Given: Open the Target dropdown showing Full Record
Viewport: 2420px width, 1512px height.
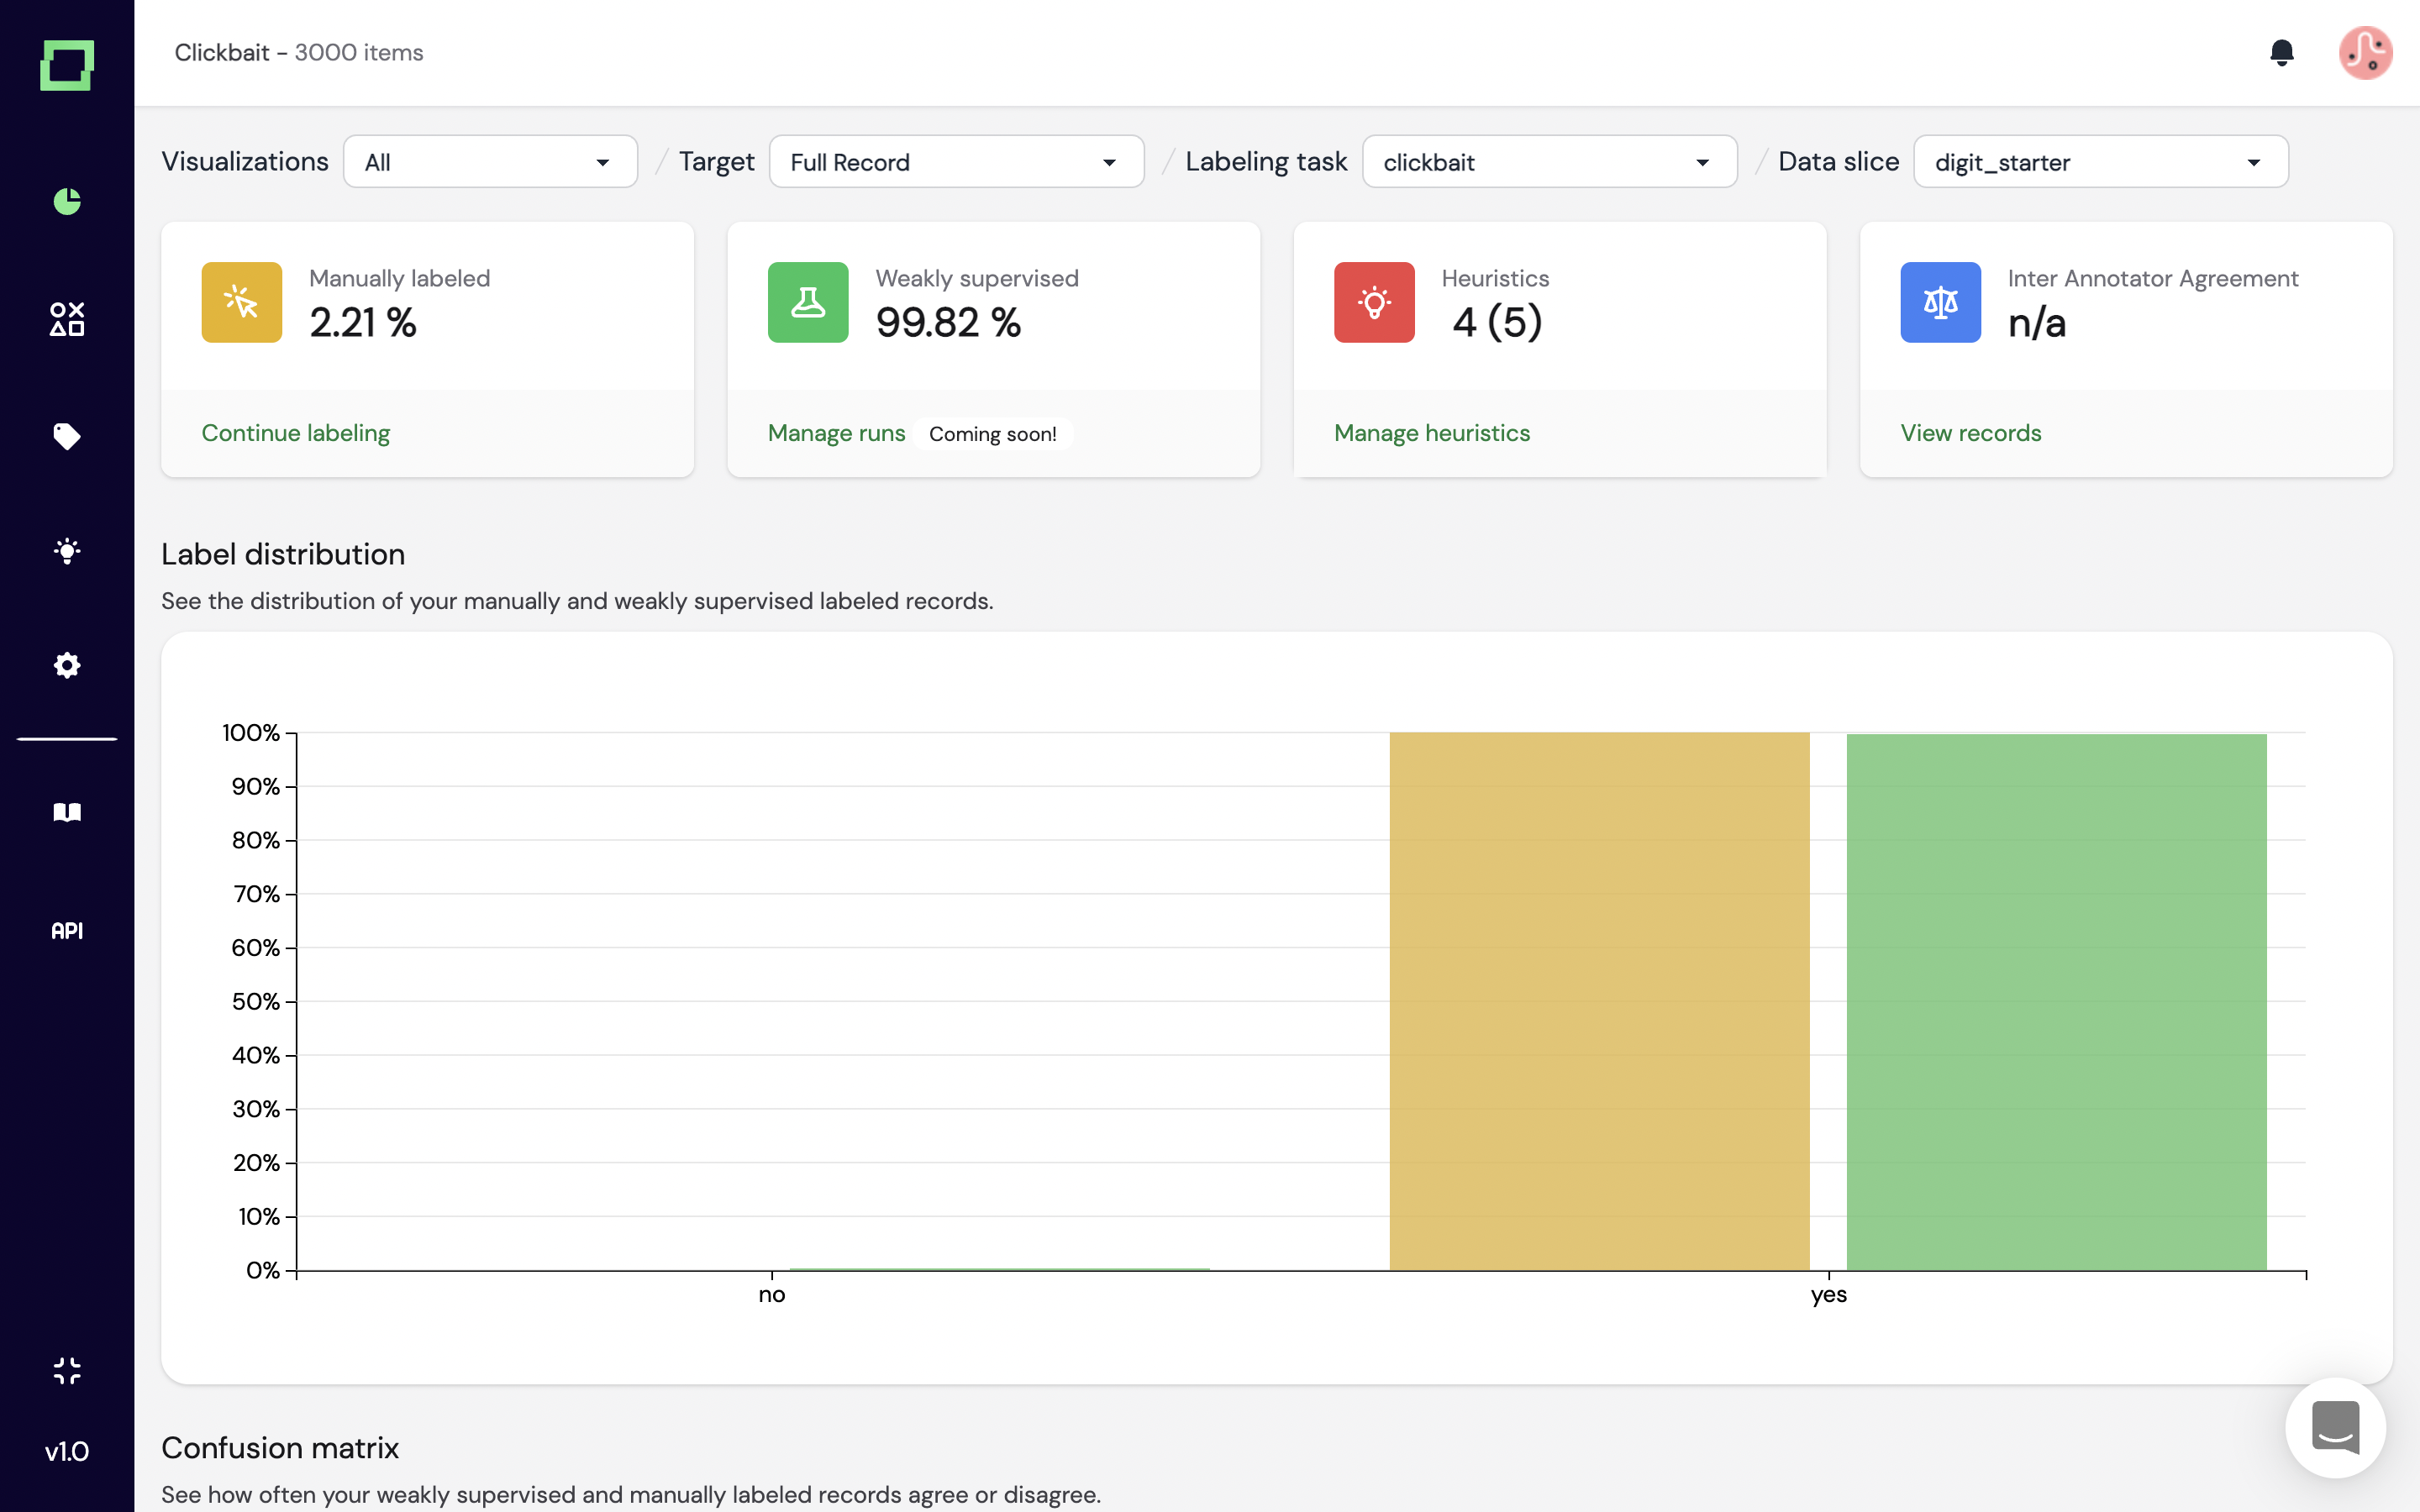Looking at the screenshot, I should tap(956, 162).
